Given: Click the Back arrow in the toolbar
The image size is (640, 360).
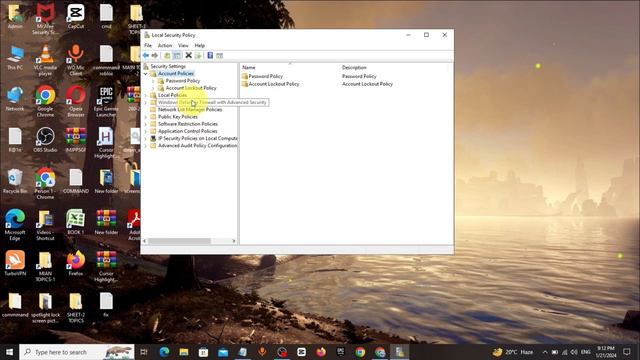Looking at the screenshot, I should tap(146, 56).
